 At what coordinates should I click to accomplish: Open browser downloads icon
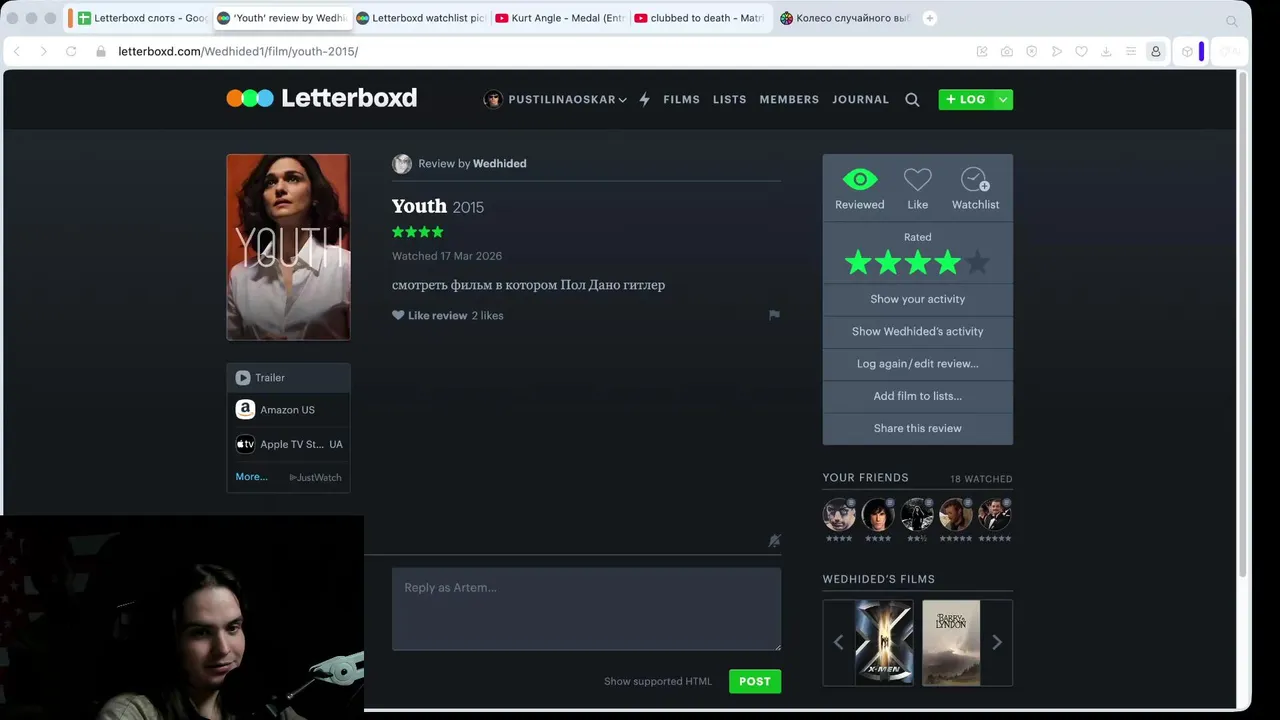(1106, 51)
